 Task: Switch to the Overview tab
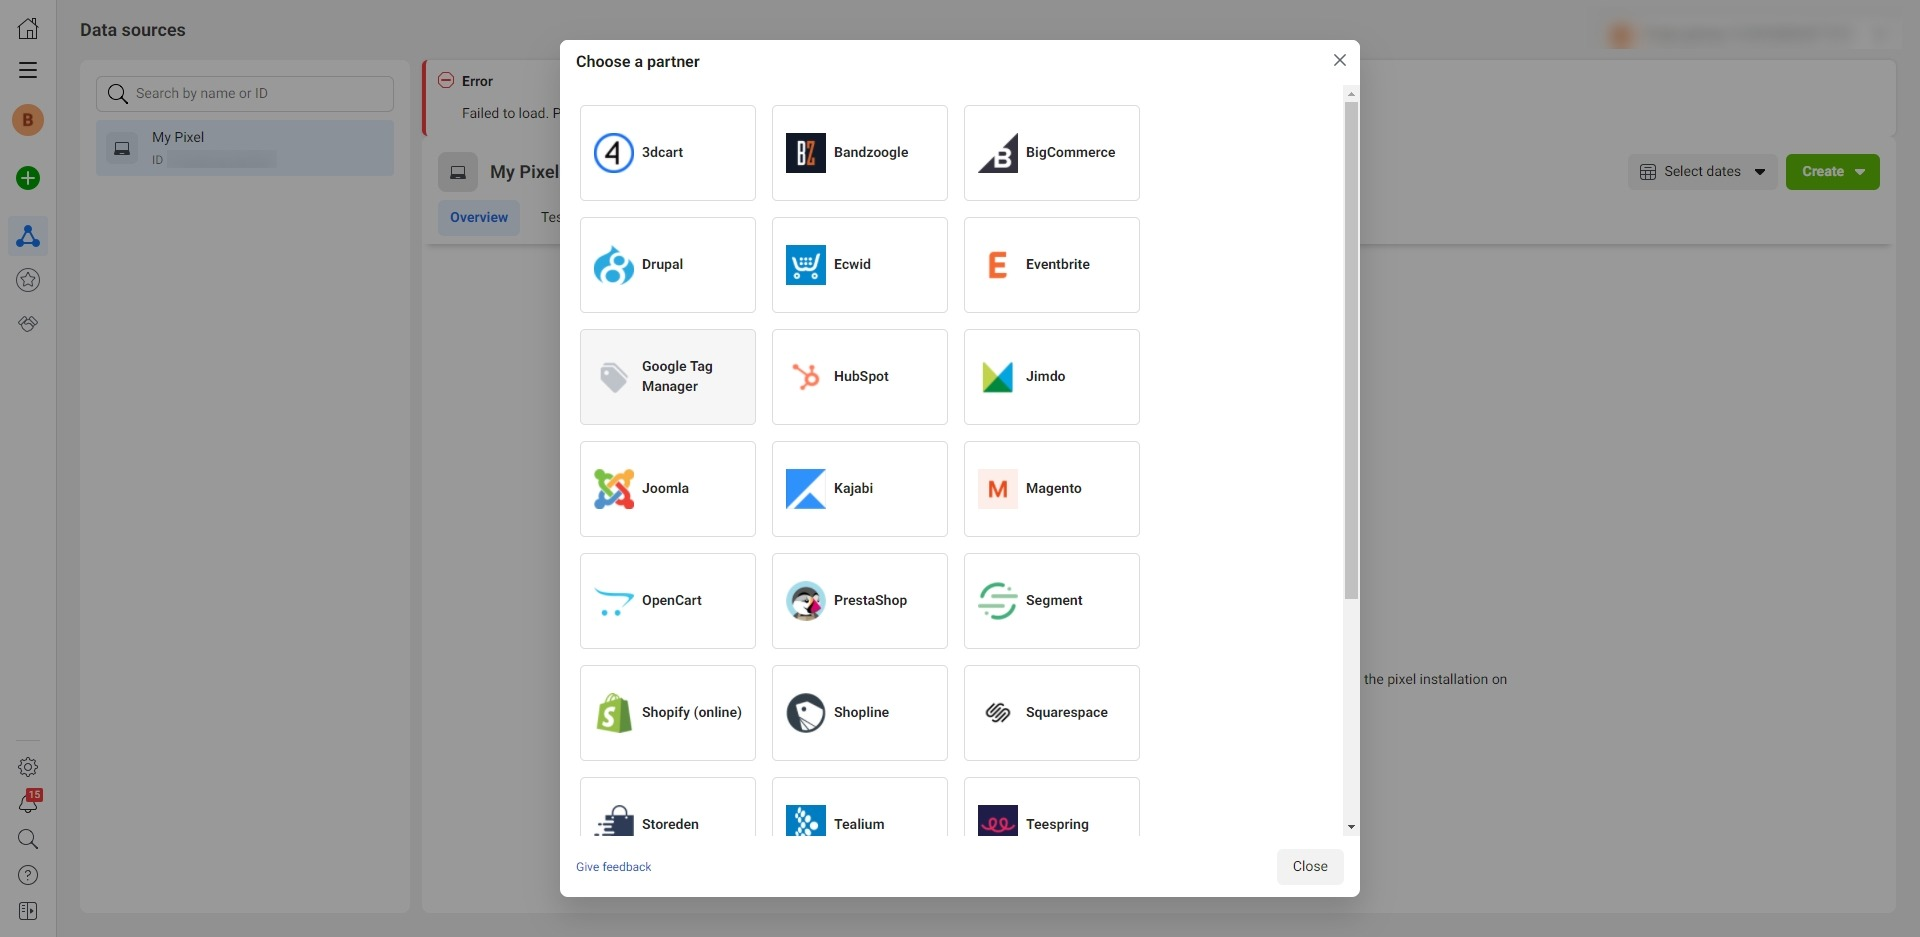click(479, 217)
